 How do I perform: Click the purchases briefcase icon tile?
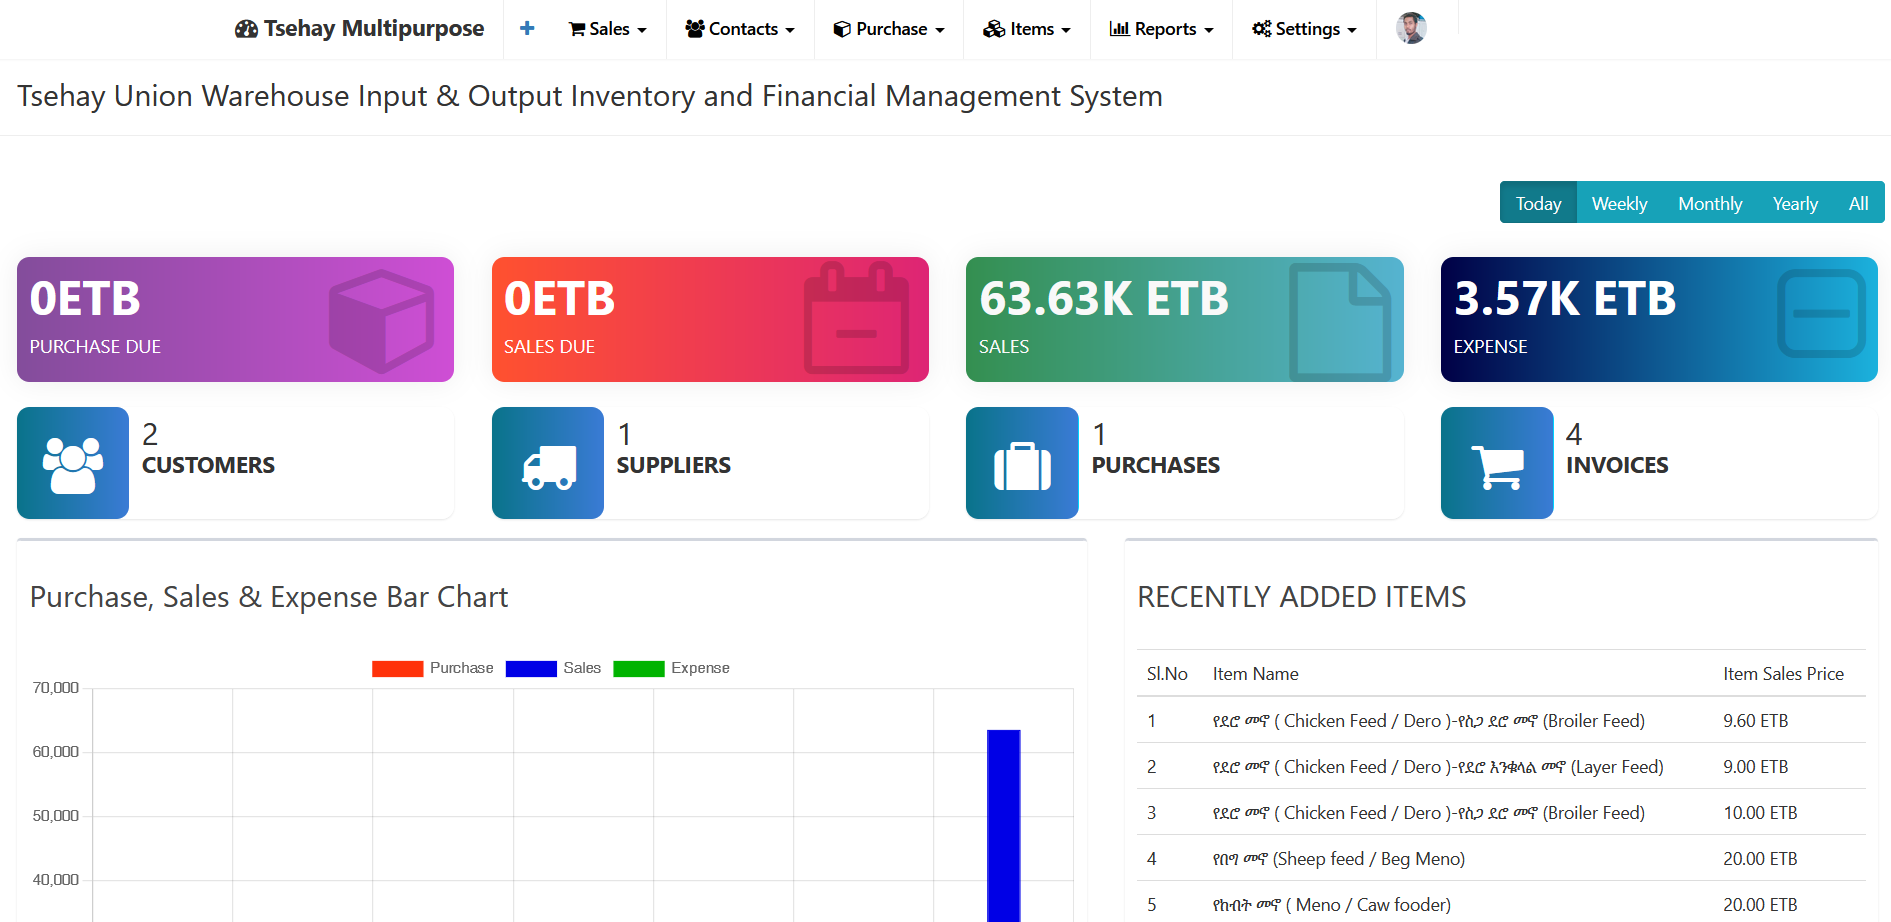1022,464
